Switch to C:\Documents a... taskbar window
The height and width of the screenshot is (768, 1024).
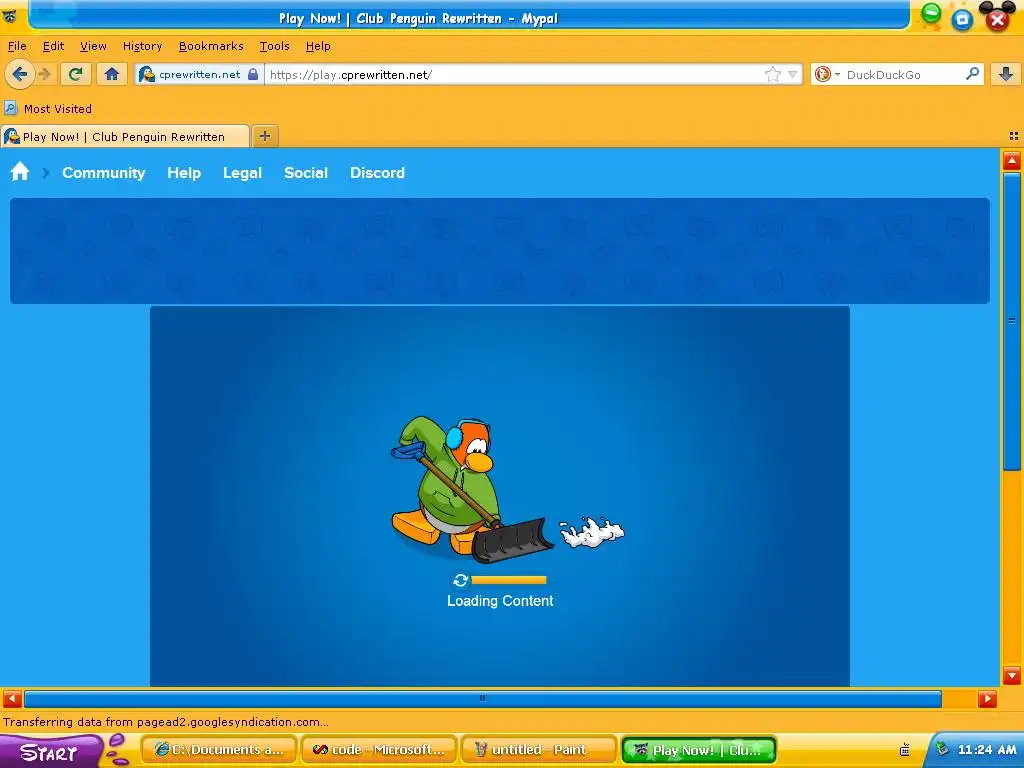pos(219,750)
